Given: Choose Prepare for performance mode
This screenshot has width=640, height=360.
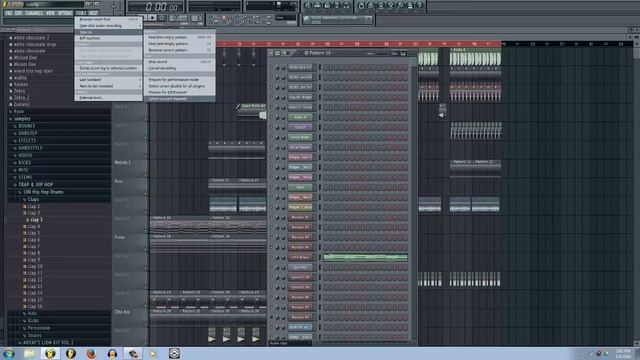Looking at the screenshot, I should 179,80.
